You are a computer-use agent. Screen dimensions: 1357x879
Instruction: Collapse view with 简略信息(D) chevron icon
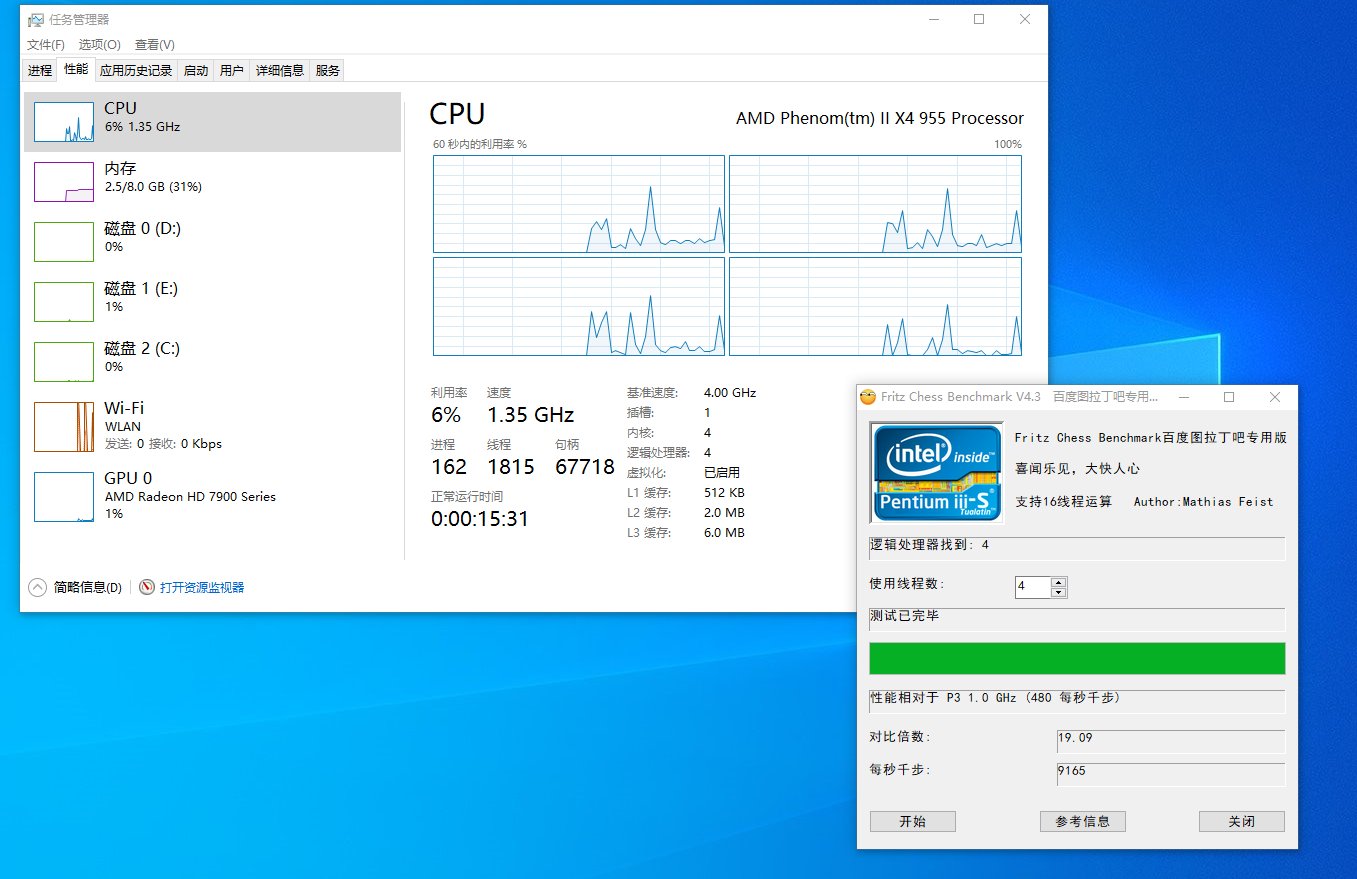(38, 587)
